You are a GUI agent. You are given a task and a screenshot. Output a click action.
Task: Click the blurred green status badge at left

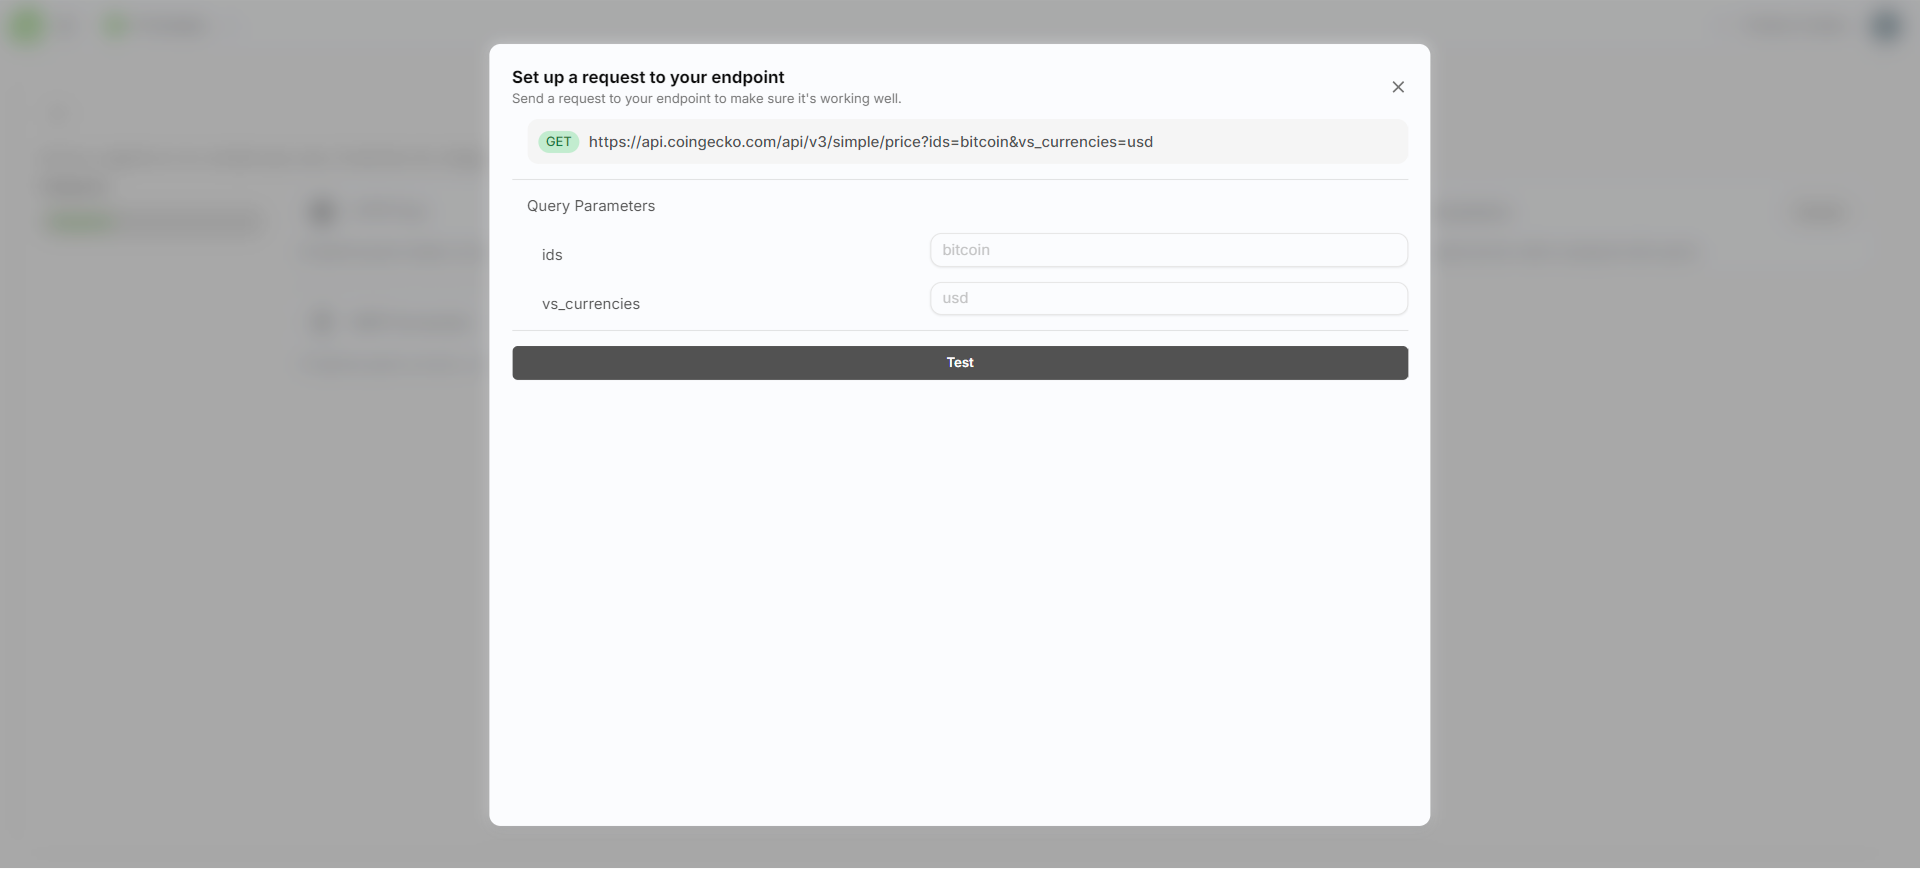click(x=80, y=222)
